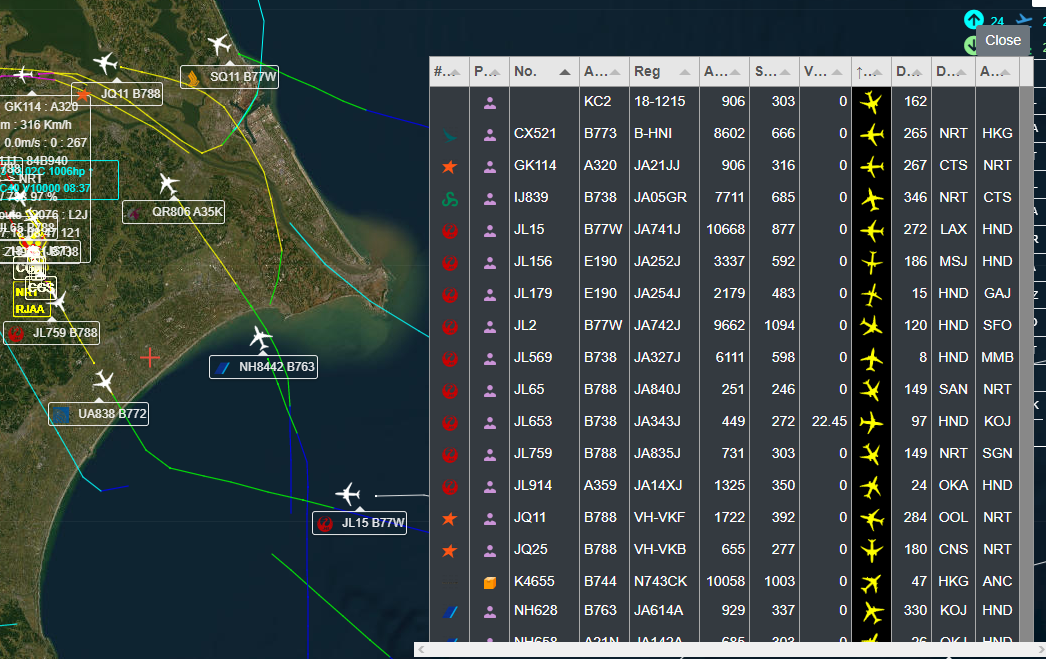The width and height of the screenshot is (1046, 659).
Task: Click the SQ11 B77W aircraft label
Action: [229, 77]
